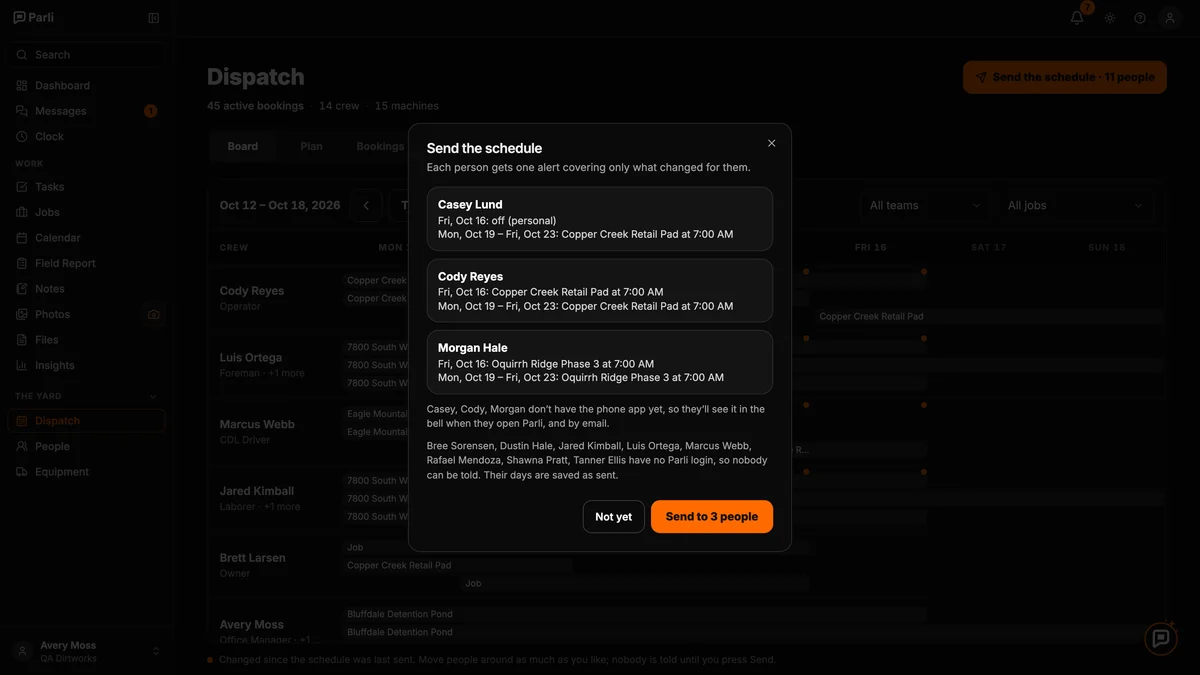Switch to the Bookings tab

coord(380,146)
